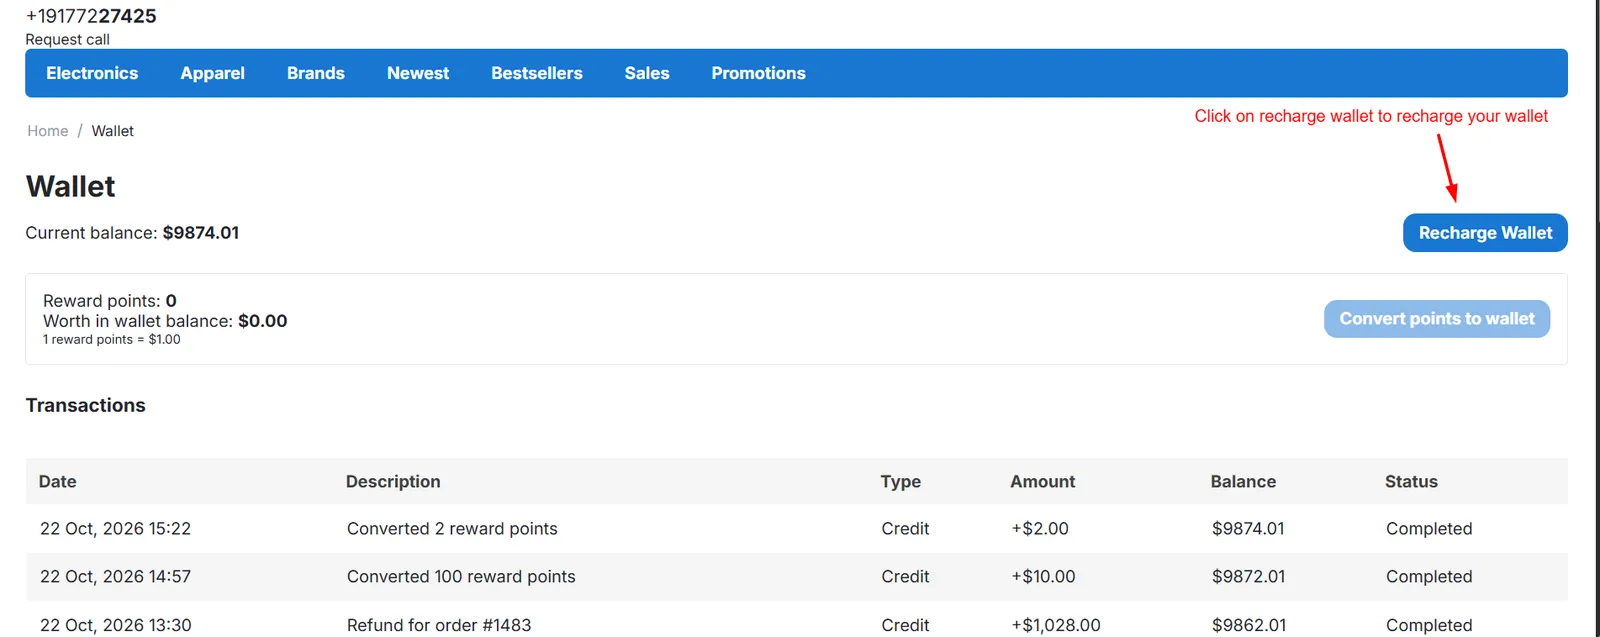Click the Description column header
Screen dimensions: 1600x637
[393, 481]
